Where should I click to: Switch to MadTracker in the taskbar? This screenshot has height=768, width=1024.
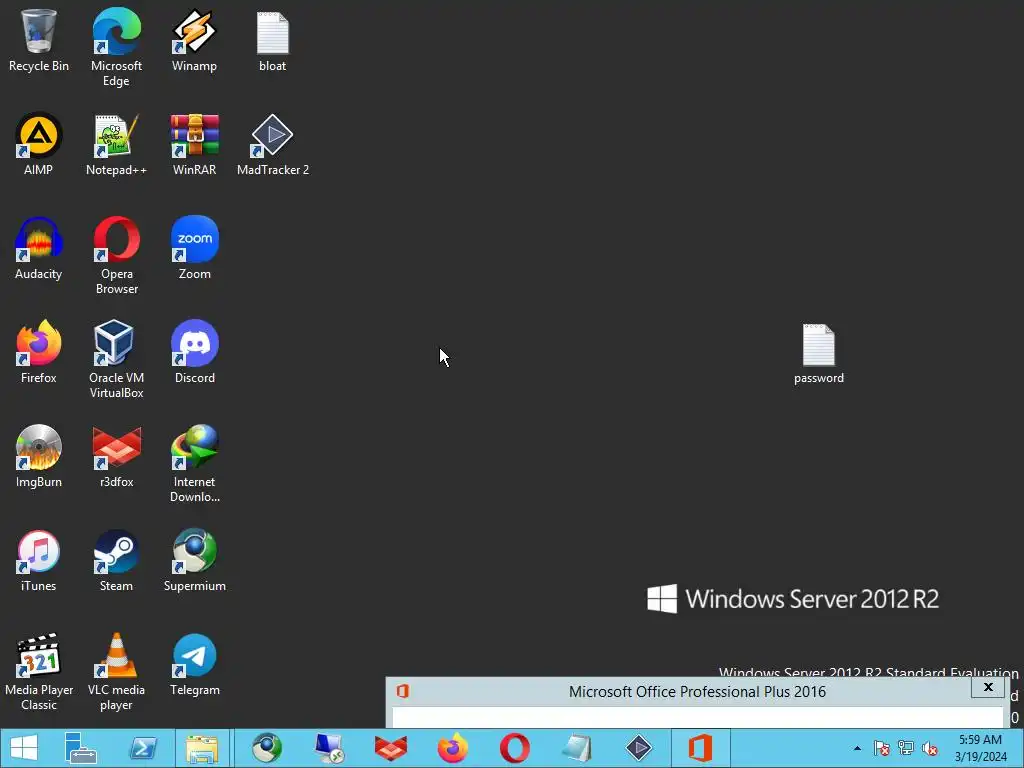639,748
